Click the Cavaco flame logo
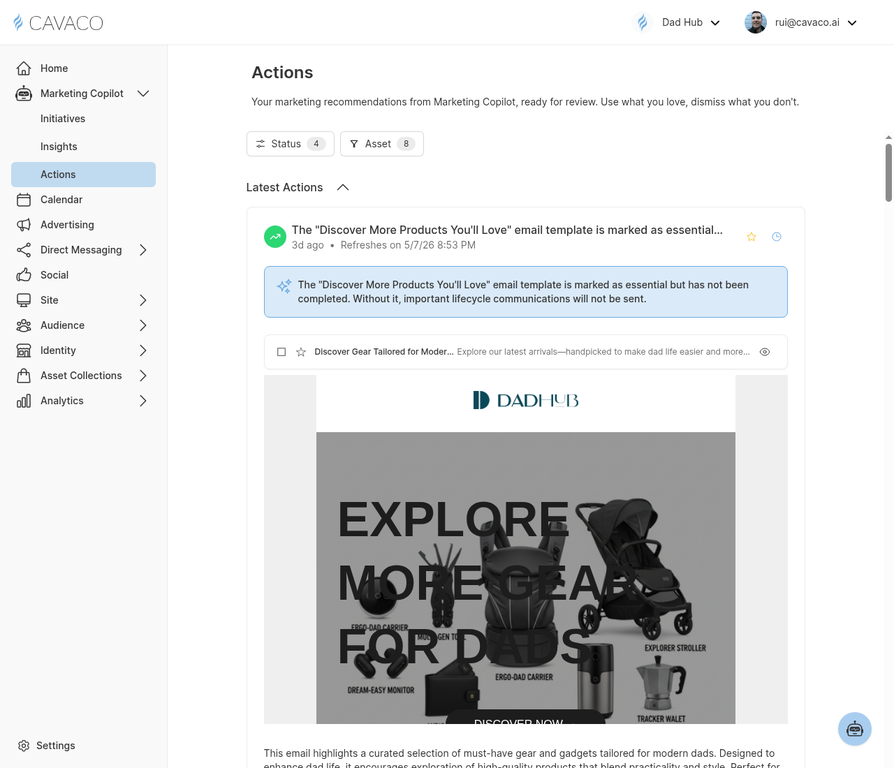The image size is (894, 768). (19, 23)
